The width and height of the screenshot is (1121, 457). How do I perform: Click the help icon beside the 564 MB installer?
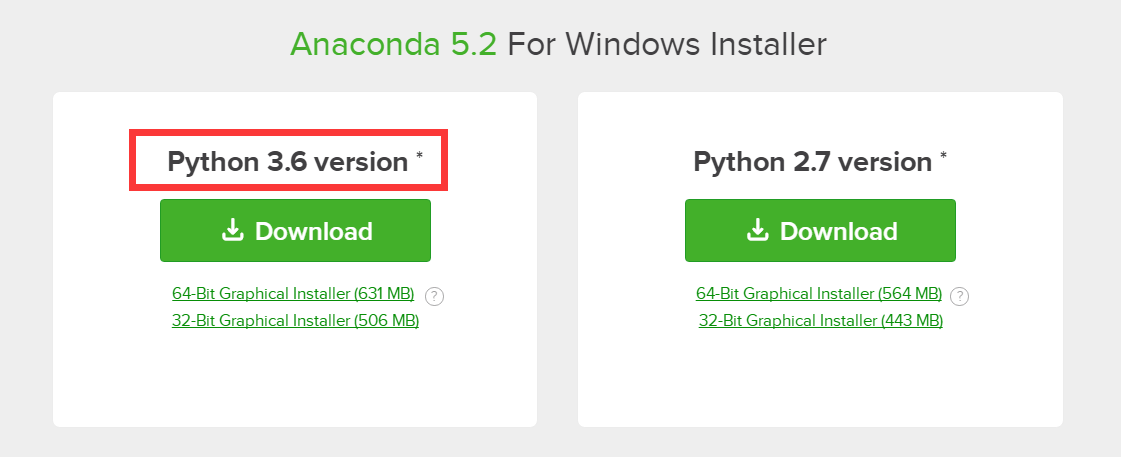point(959,296)
